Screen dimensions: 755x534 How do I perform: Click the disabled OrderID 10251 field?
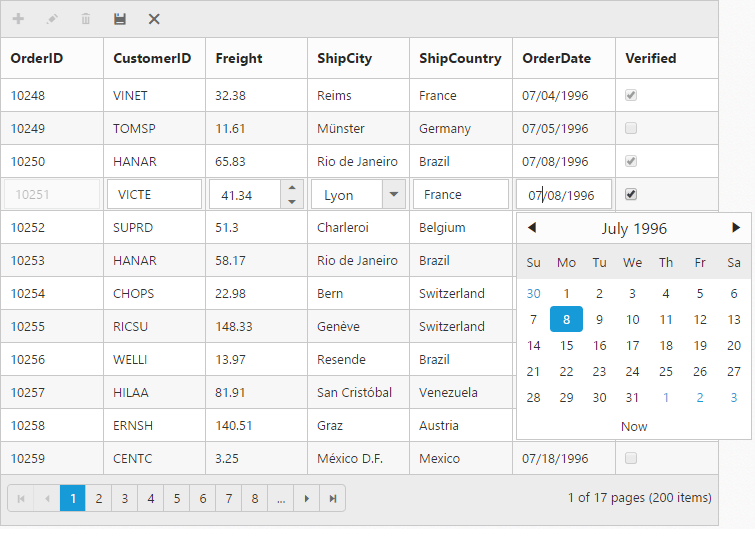pyautogui.click(x=52, y=195)
